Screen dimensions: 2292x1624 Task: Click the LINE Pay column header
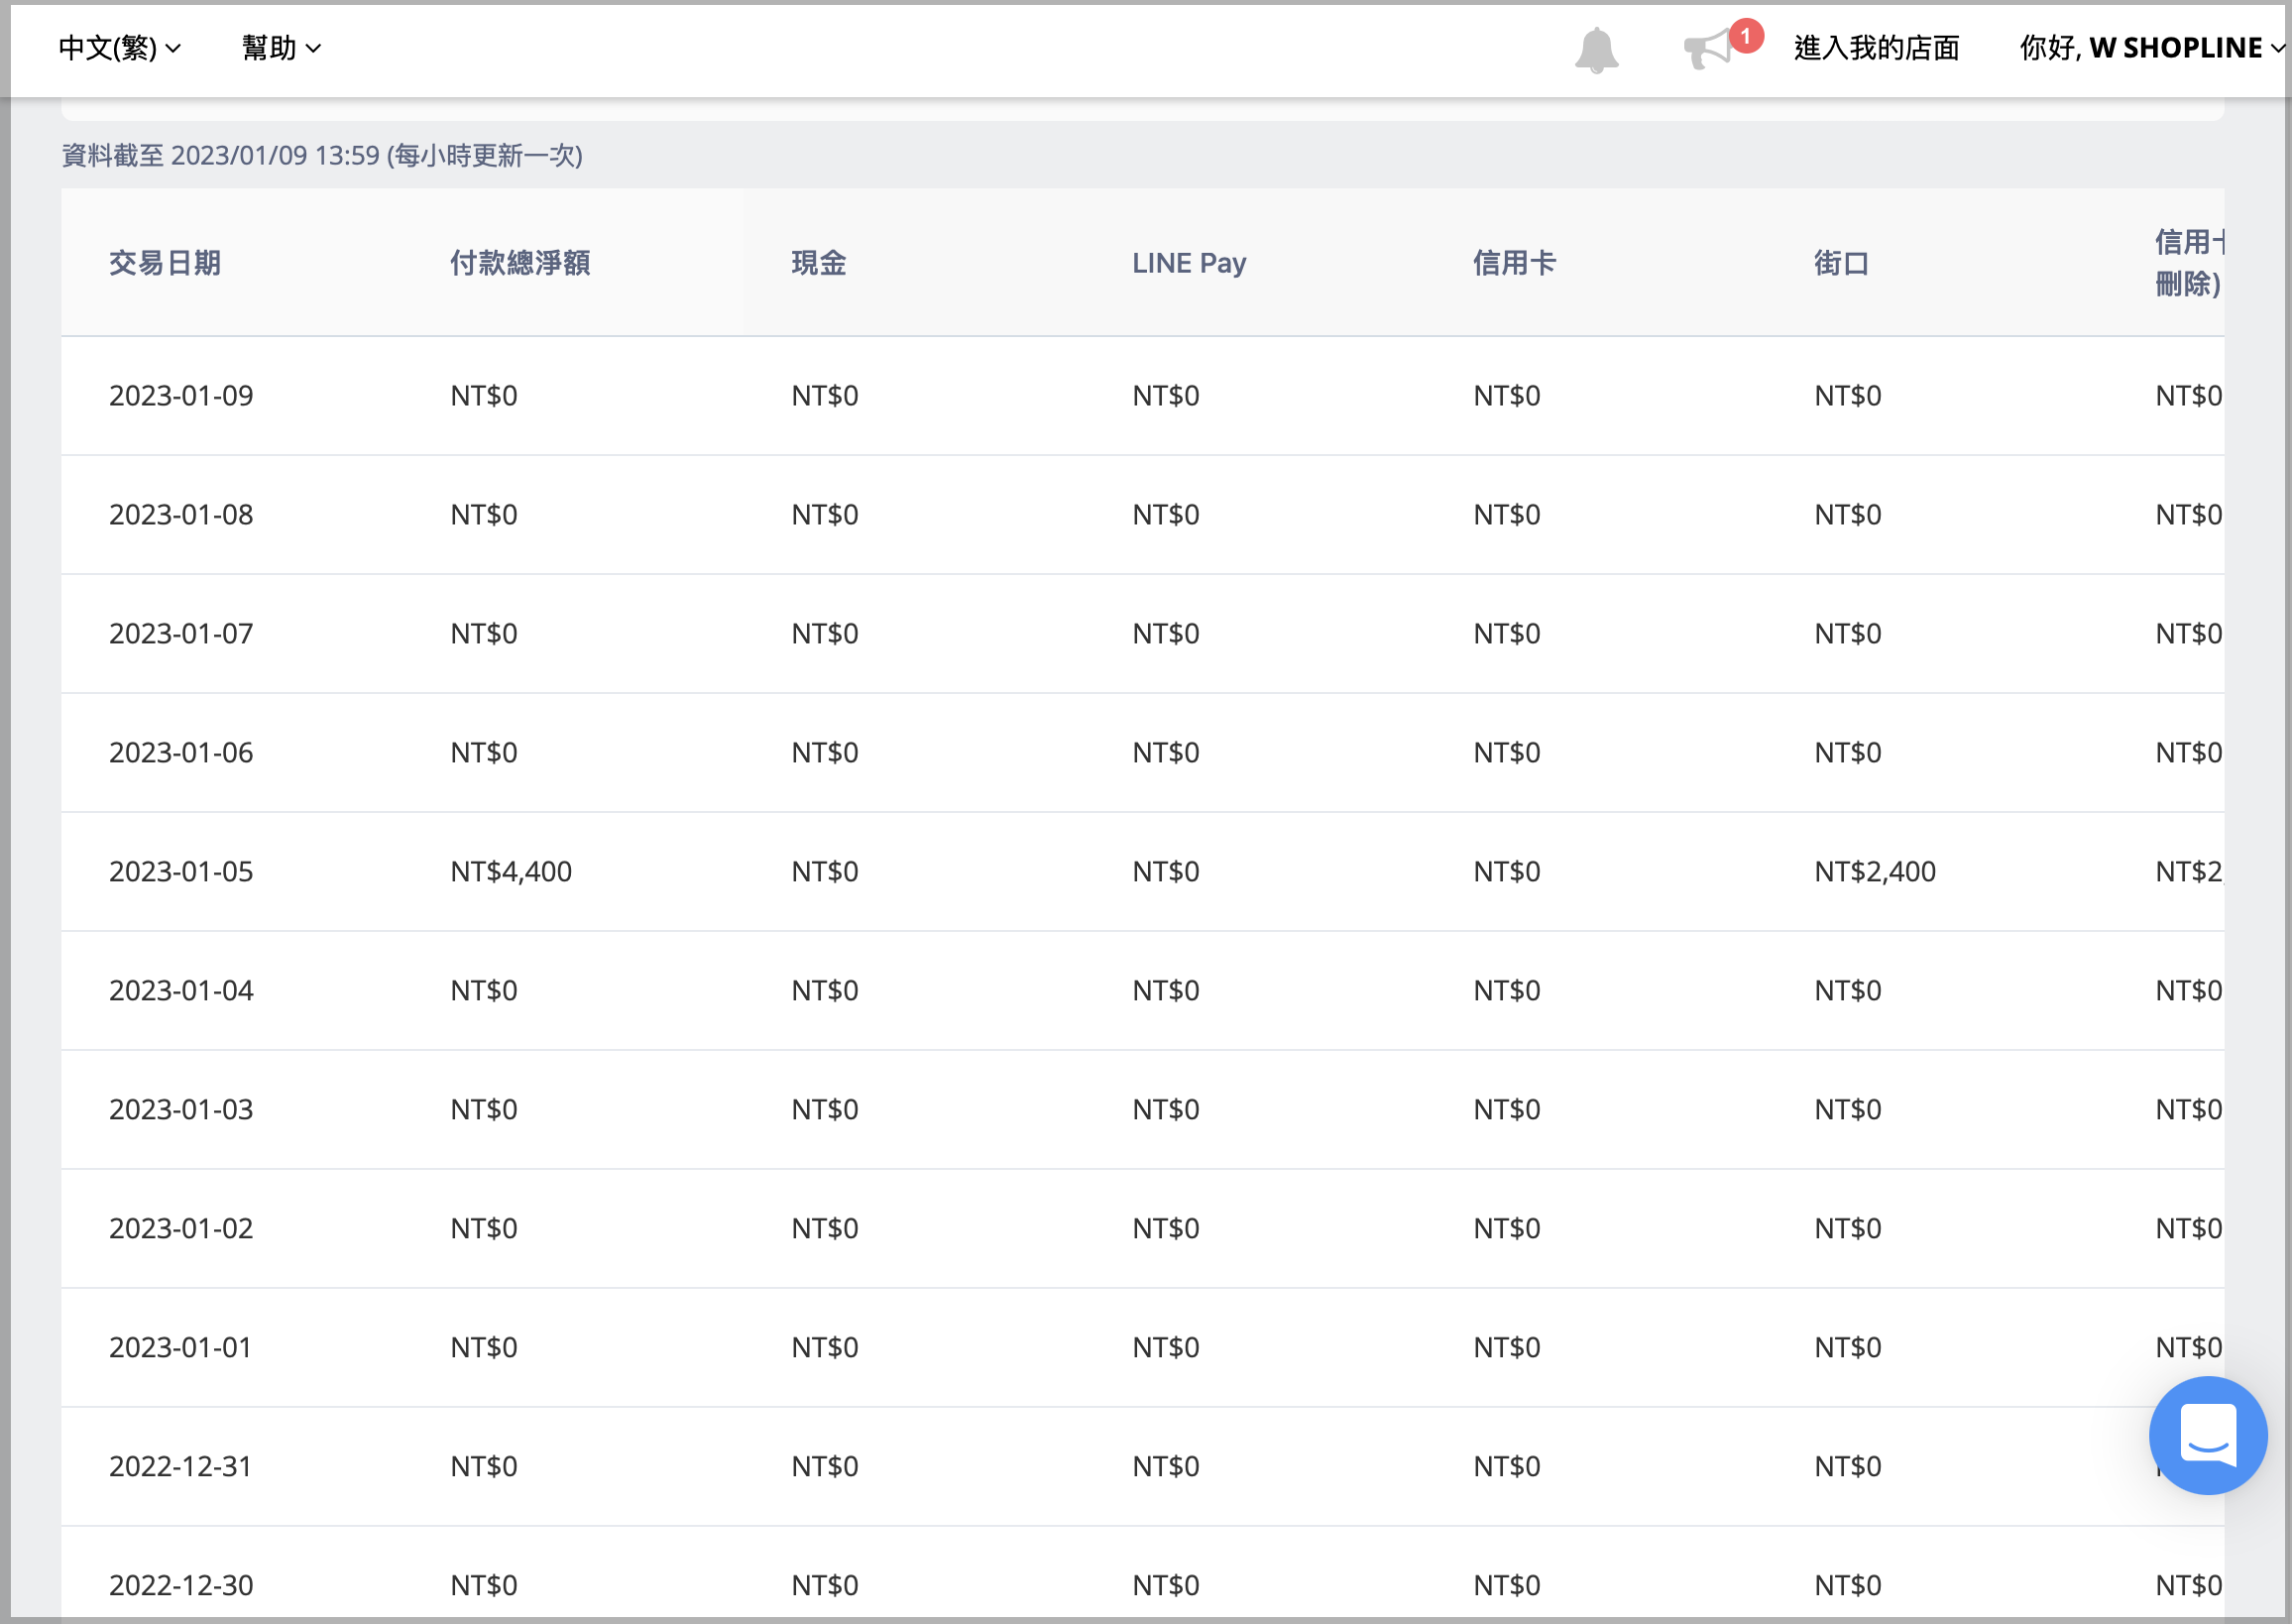(x=1189, y=263)
